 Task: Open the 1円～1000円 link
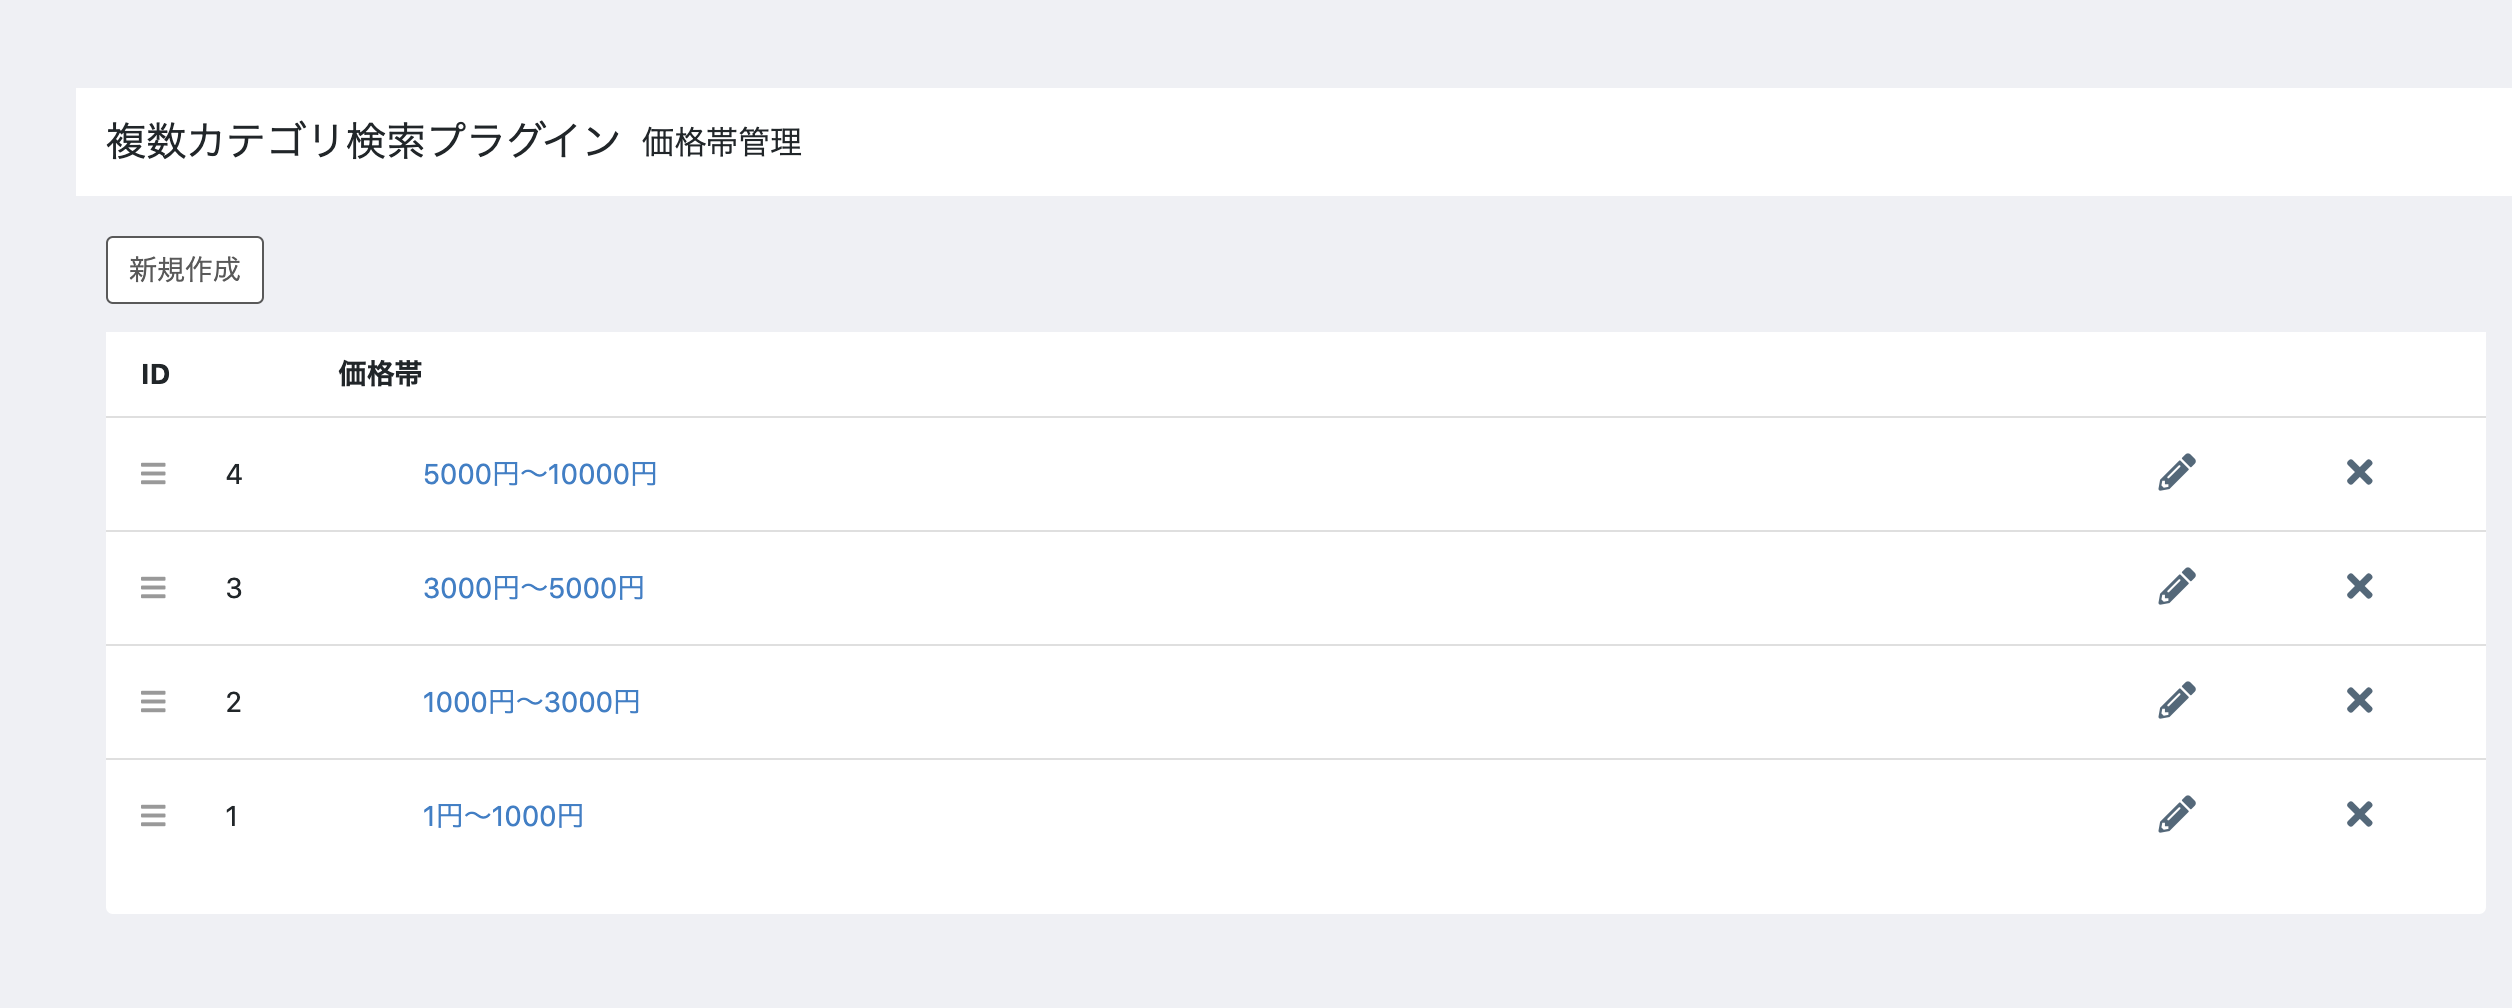point(503,816)
